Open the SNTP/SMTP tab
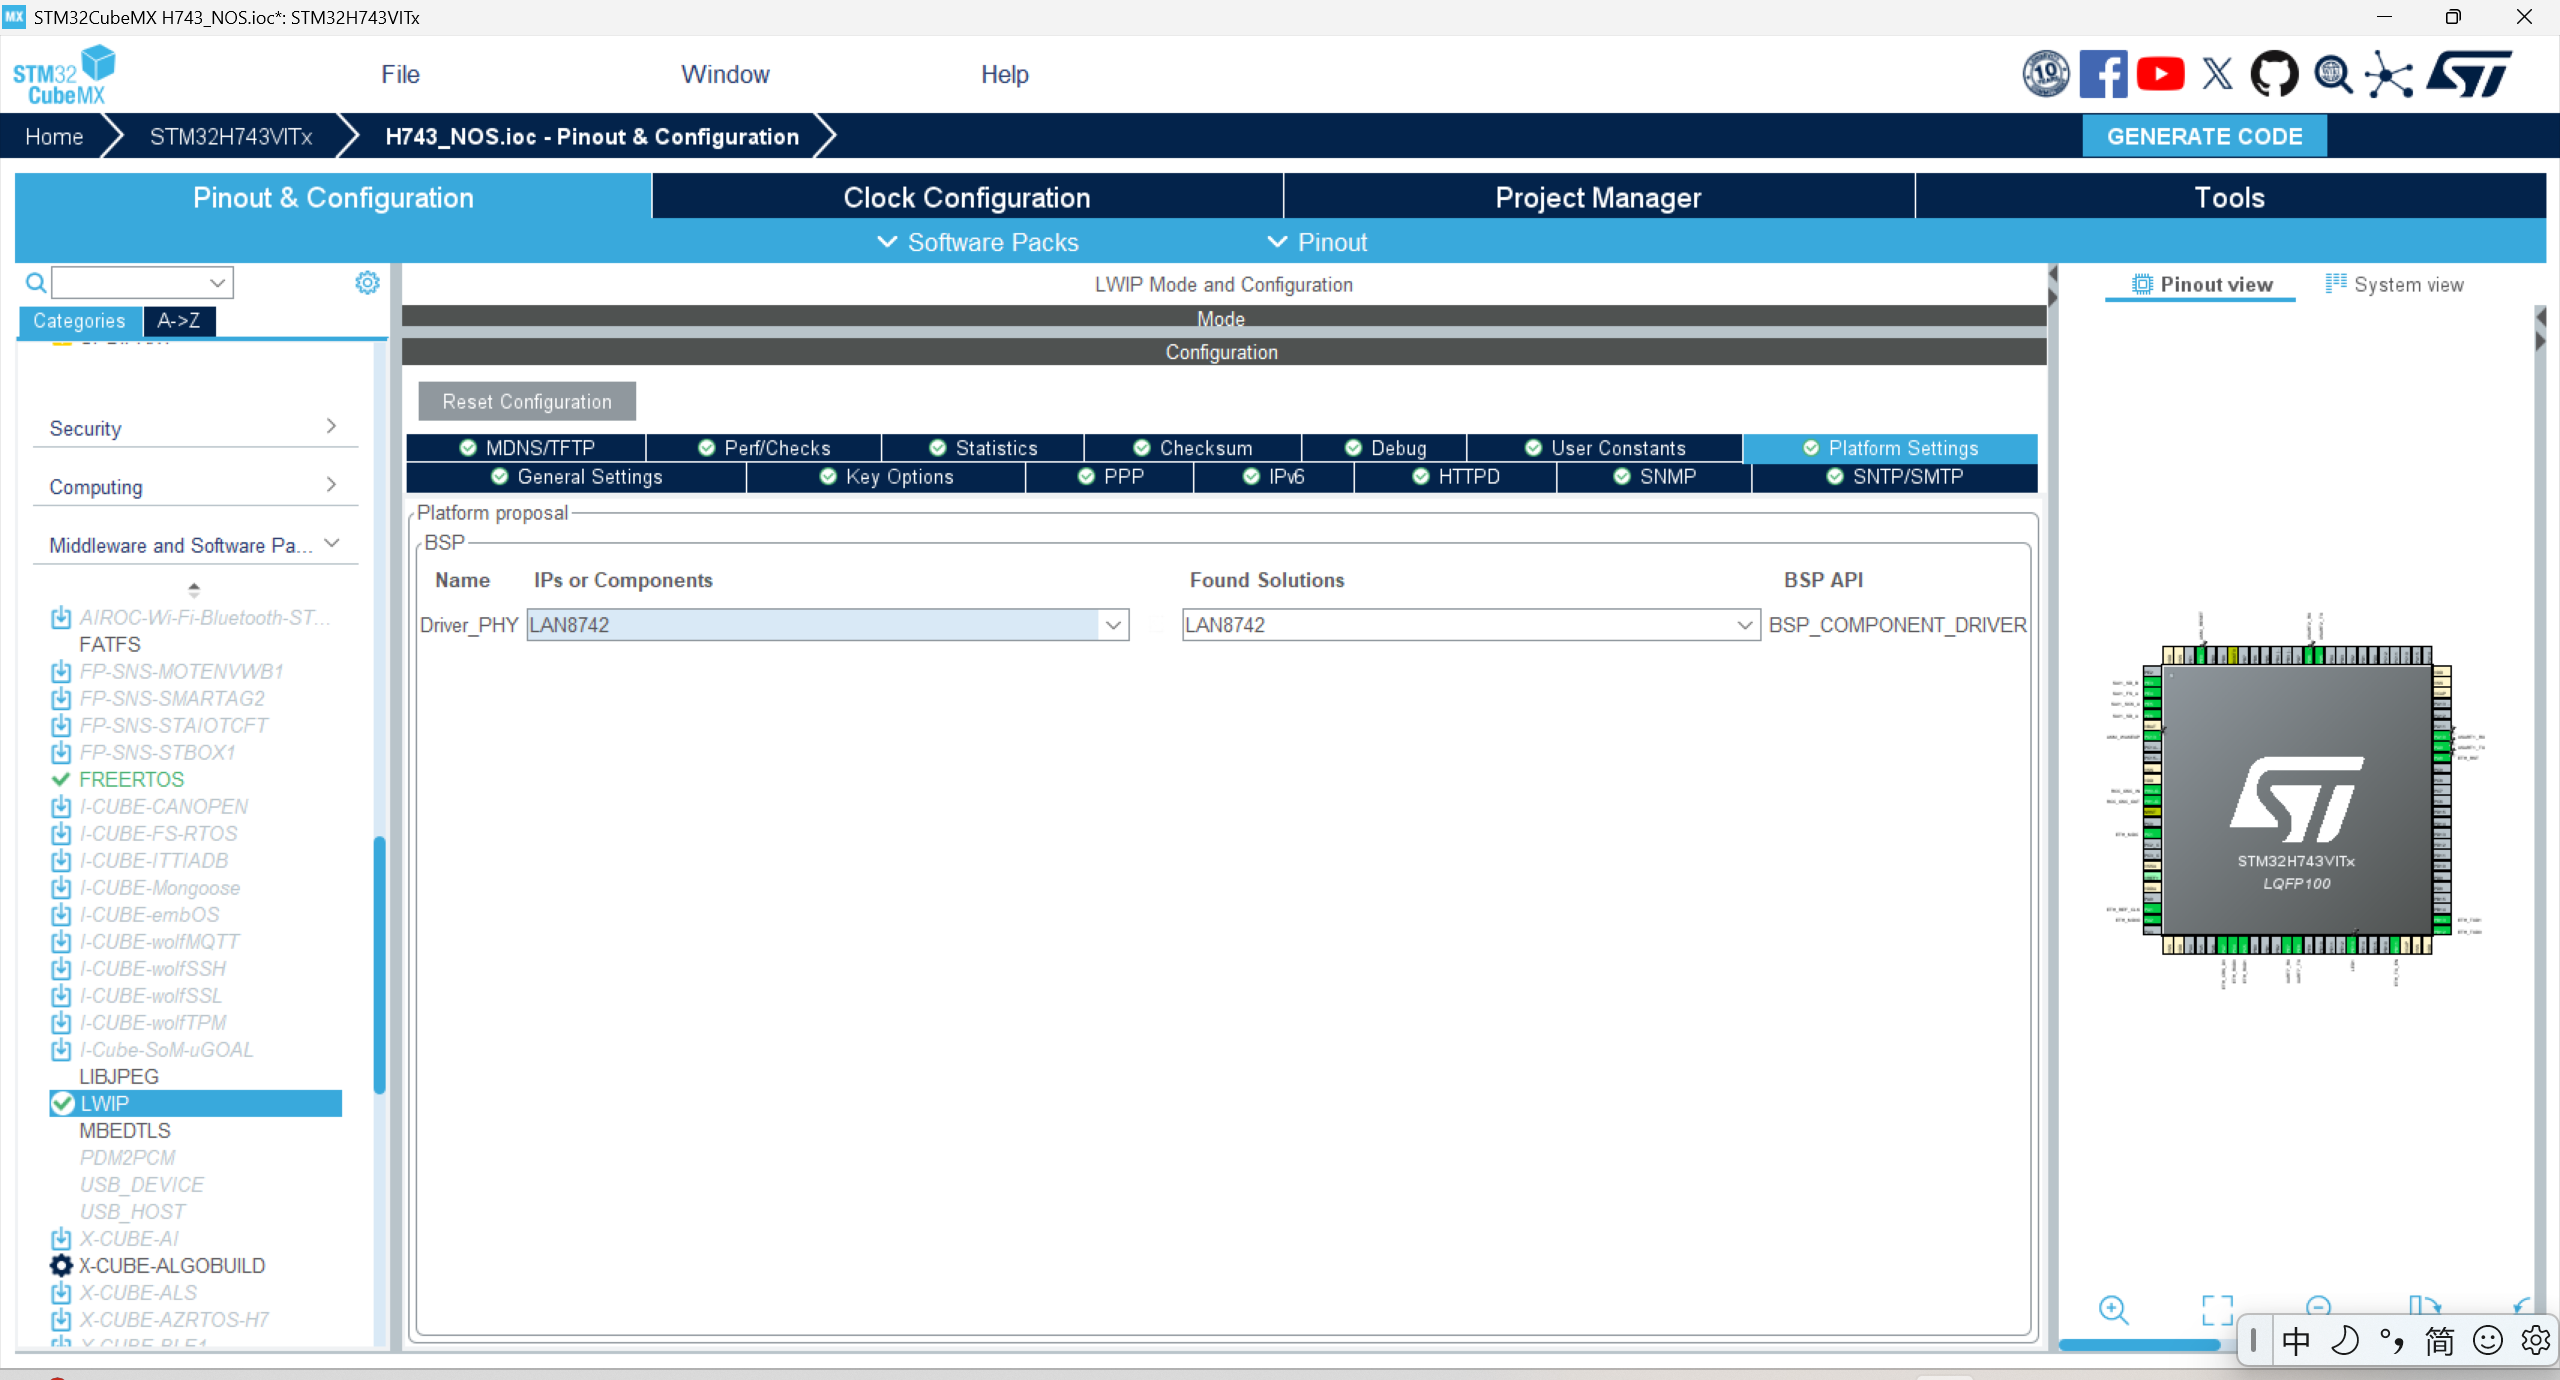Image resolution: width=2560 pixels, height=1380 pixels. (x=1895, y=477)
